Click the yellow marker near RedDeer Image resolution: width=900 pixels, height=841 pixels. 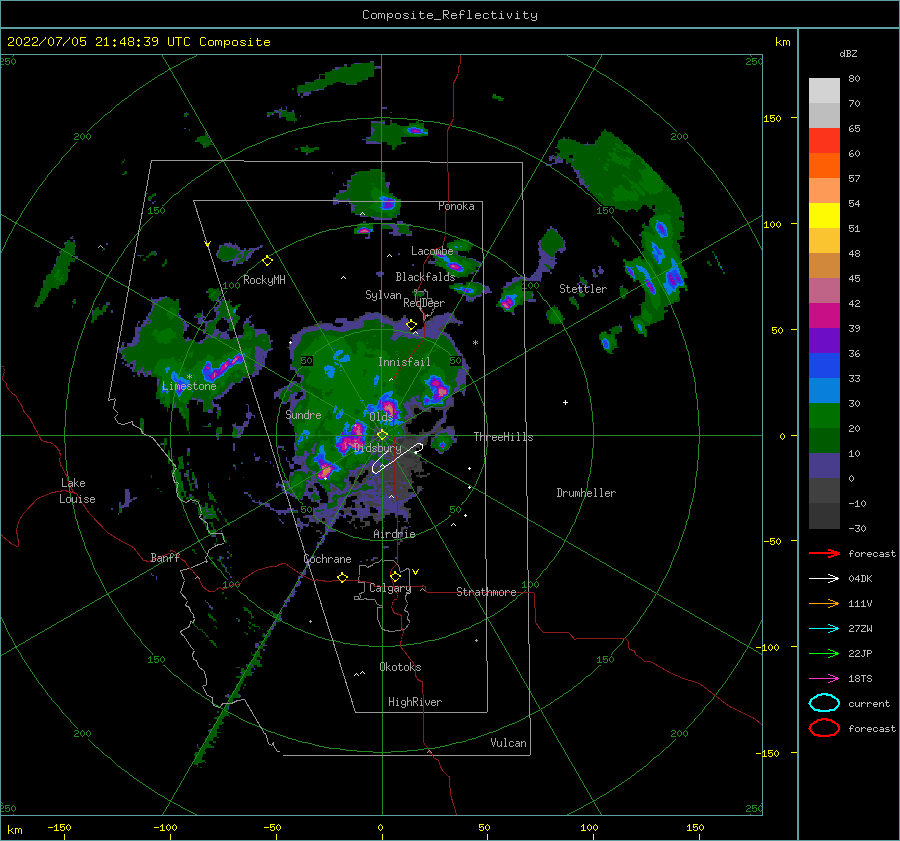click(412, 325)
